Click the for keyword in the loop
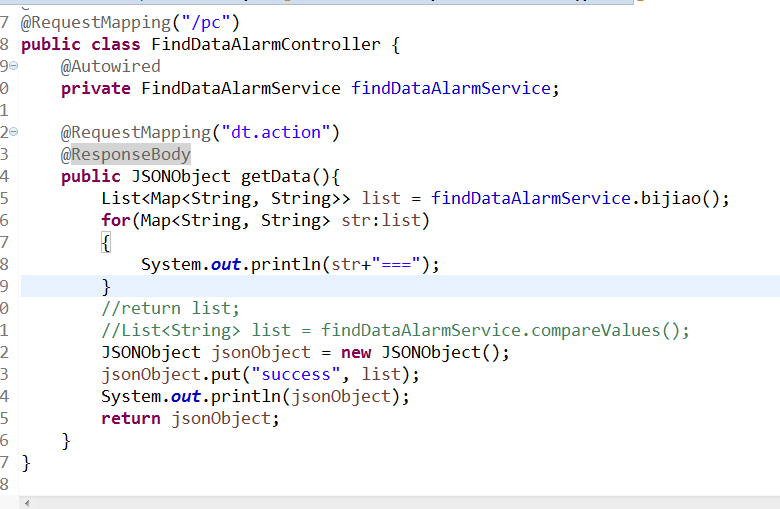This screenshot has height=509, width=780. click(x=116, y=220)
